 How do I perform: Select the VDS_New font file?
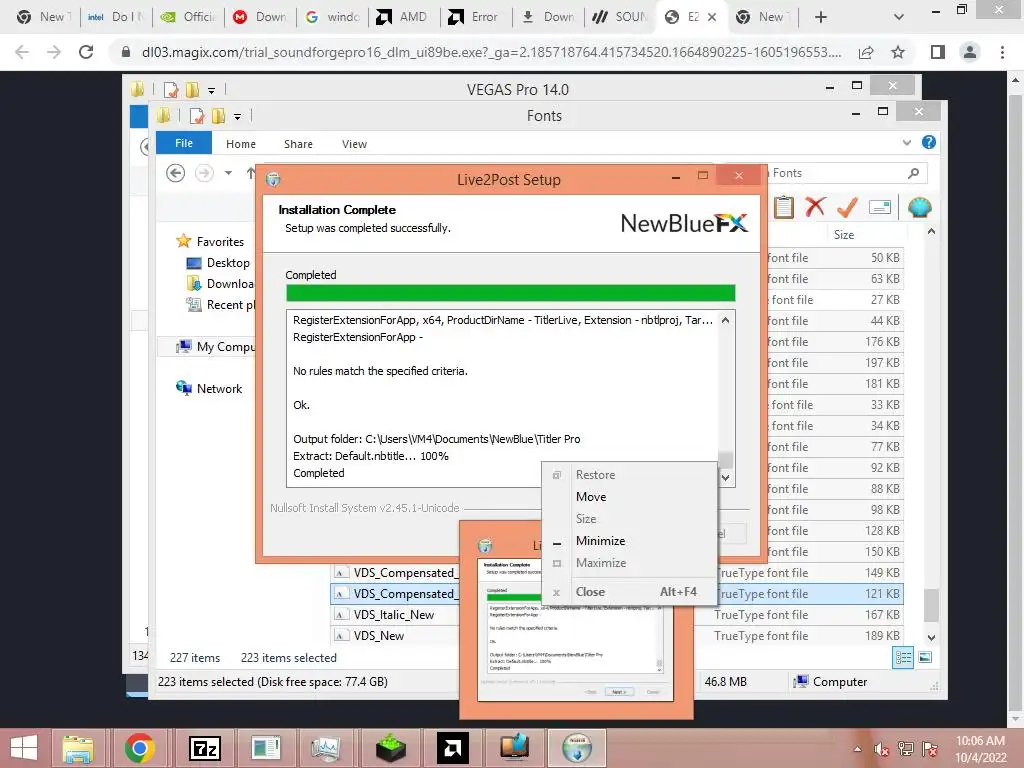[379, 635]
